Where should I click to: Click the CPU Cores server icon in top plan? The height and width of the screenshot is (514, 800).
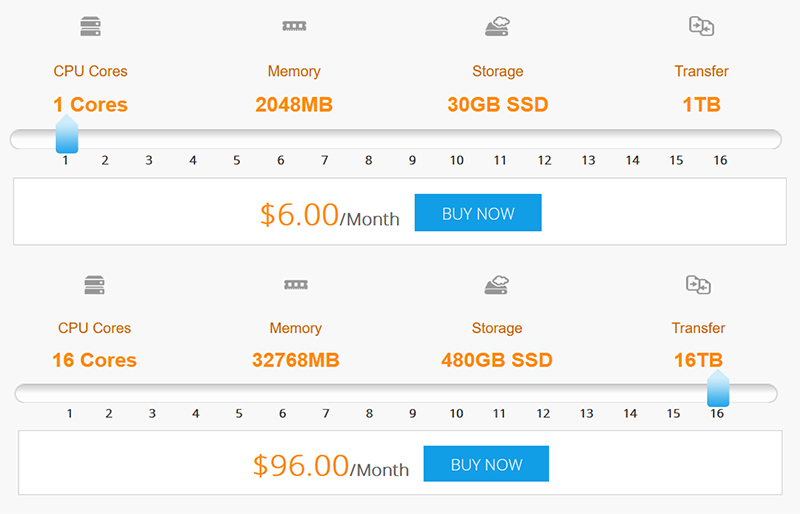click(90, 27)
